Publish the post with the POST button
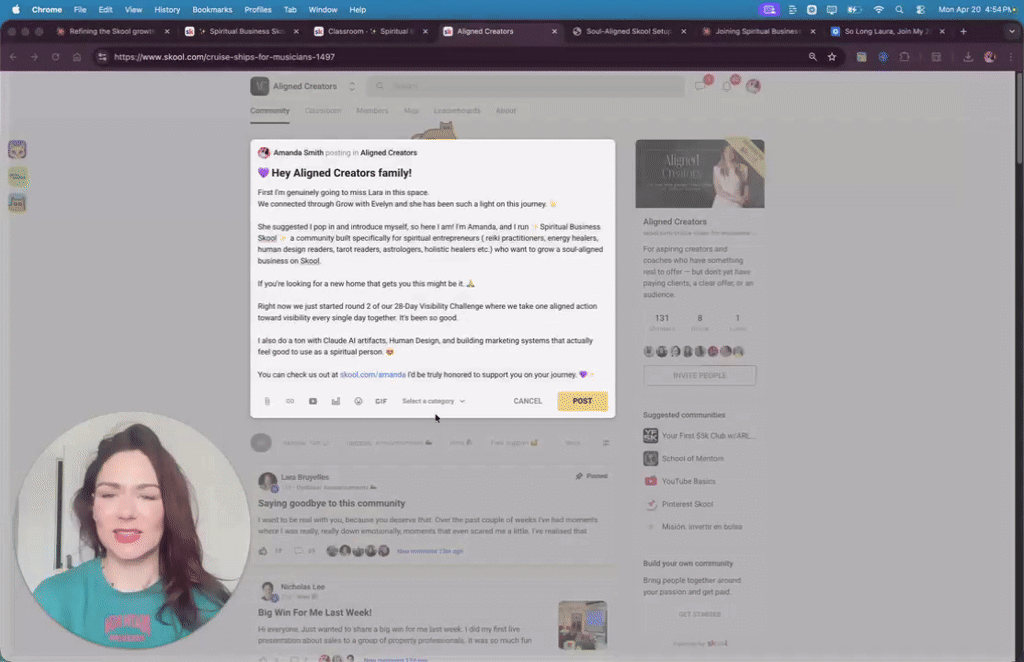The height and width of the screenshot is (662, 1024). pos(582,400)
